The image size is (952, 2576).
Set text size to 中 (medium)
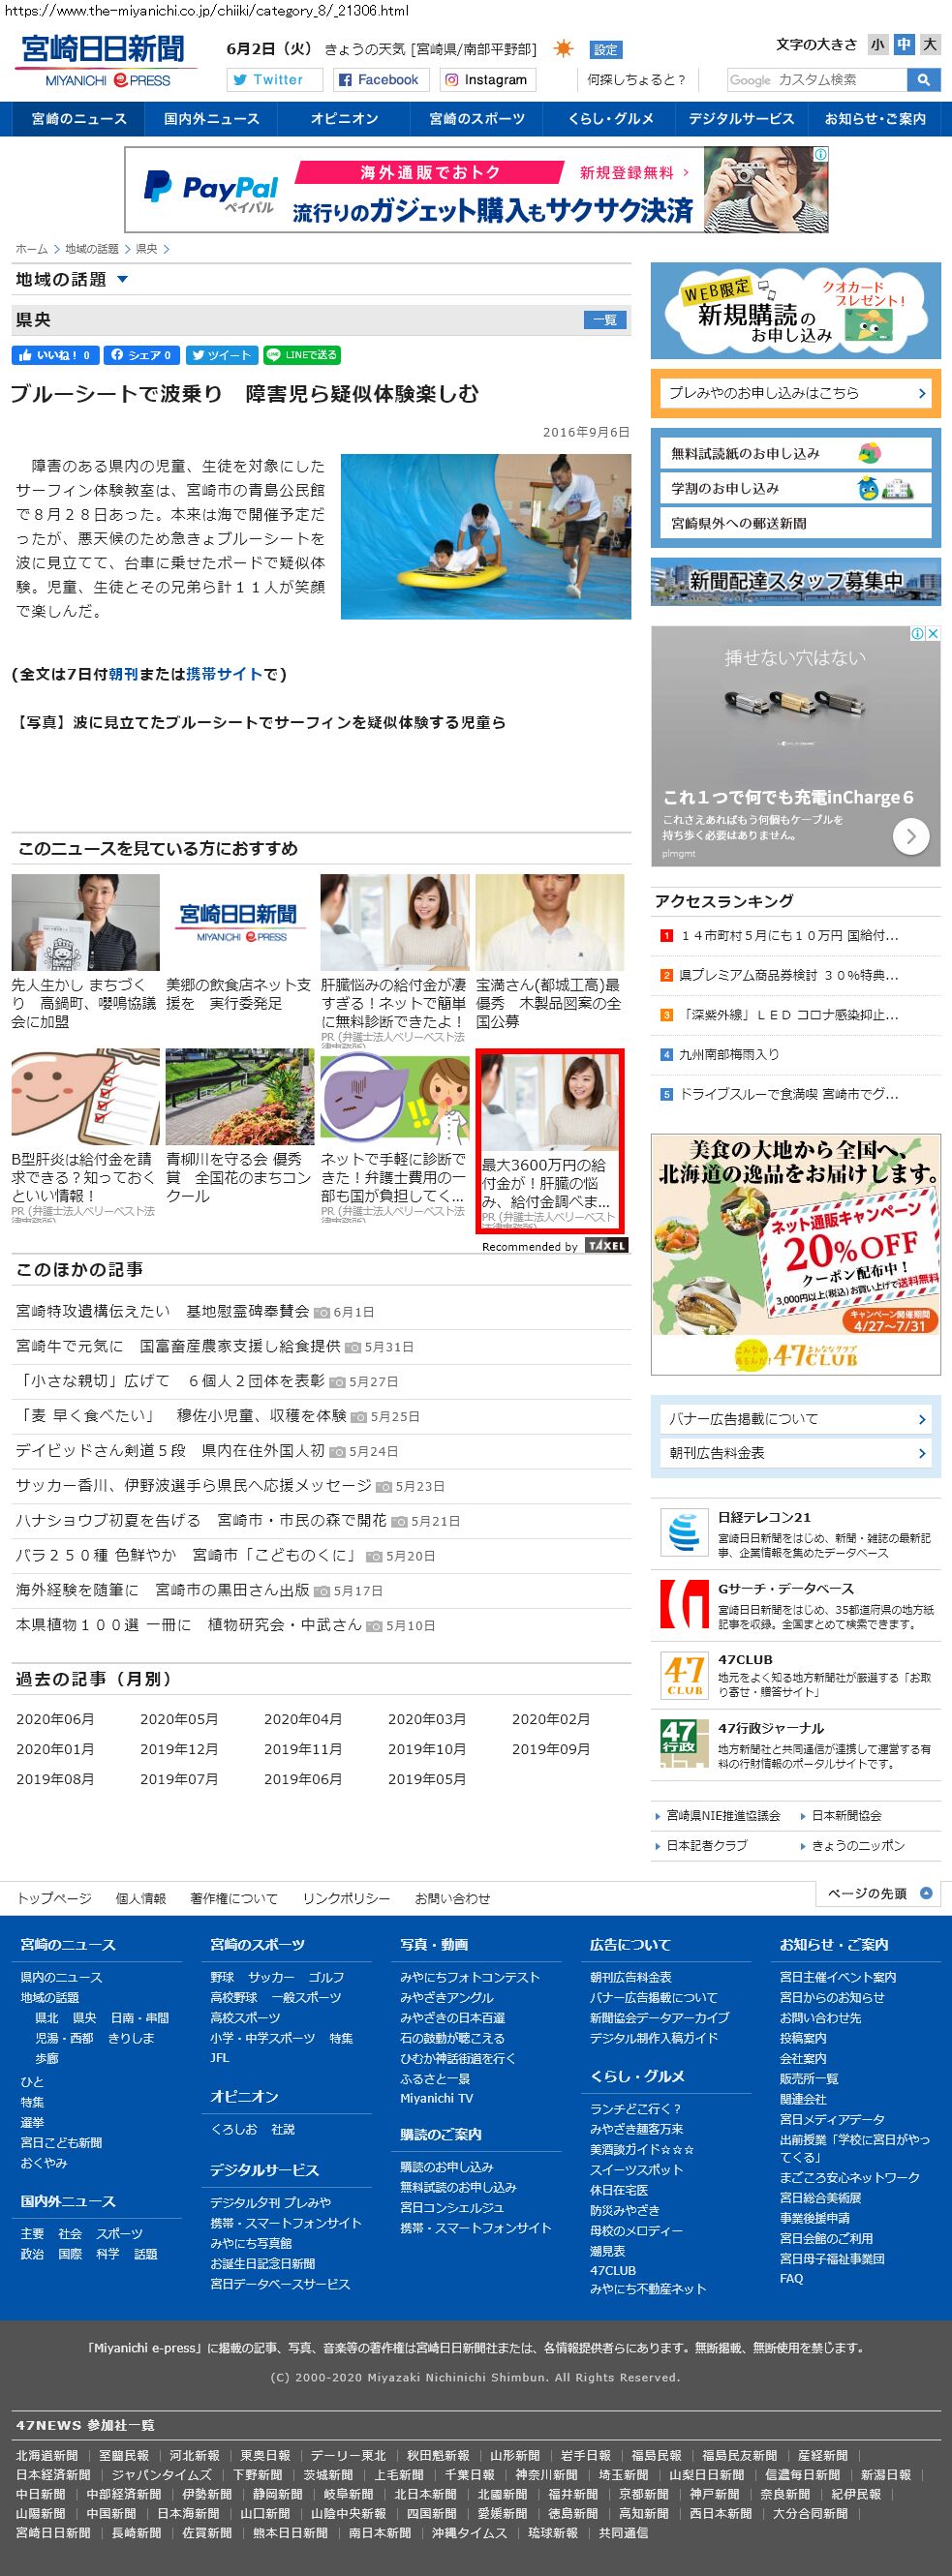pos(904,44)
